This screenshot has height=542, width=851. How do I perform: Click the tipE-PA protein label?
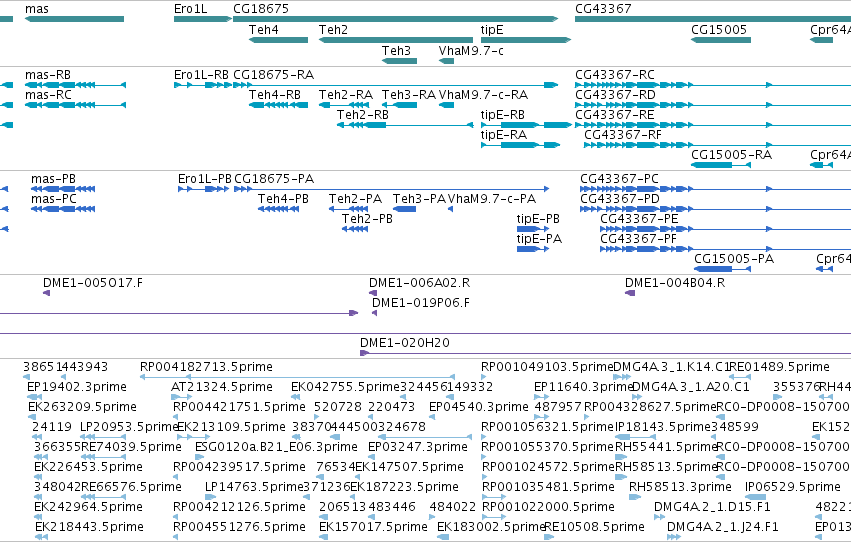pyautogui.click(x=539, y=239)
